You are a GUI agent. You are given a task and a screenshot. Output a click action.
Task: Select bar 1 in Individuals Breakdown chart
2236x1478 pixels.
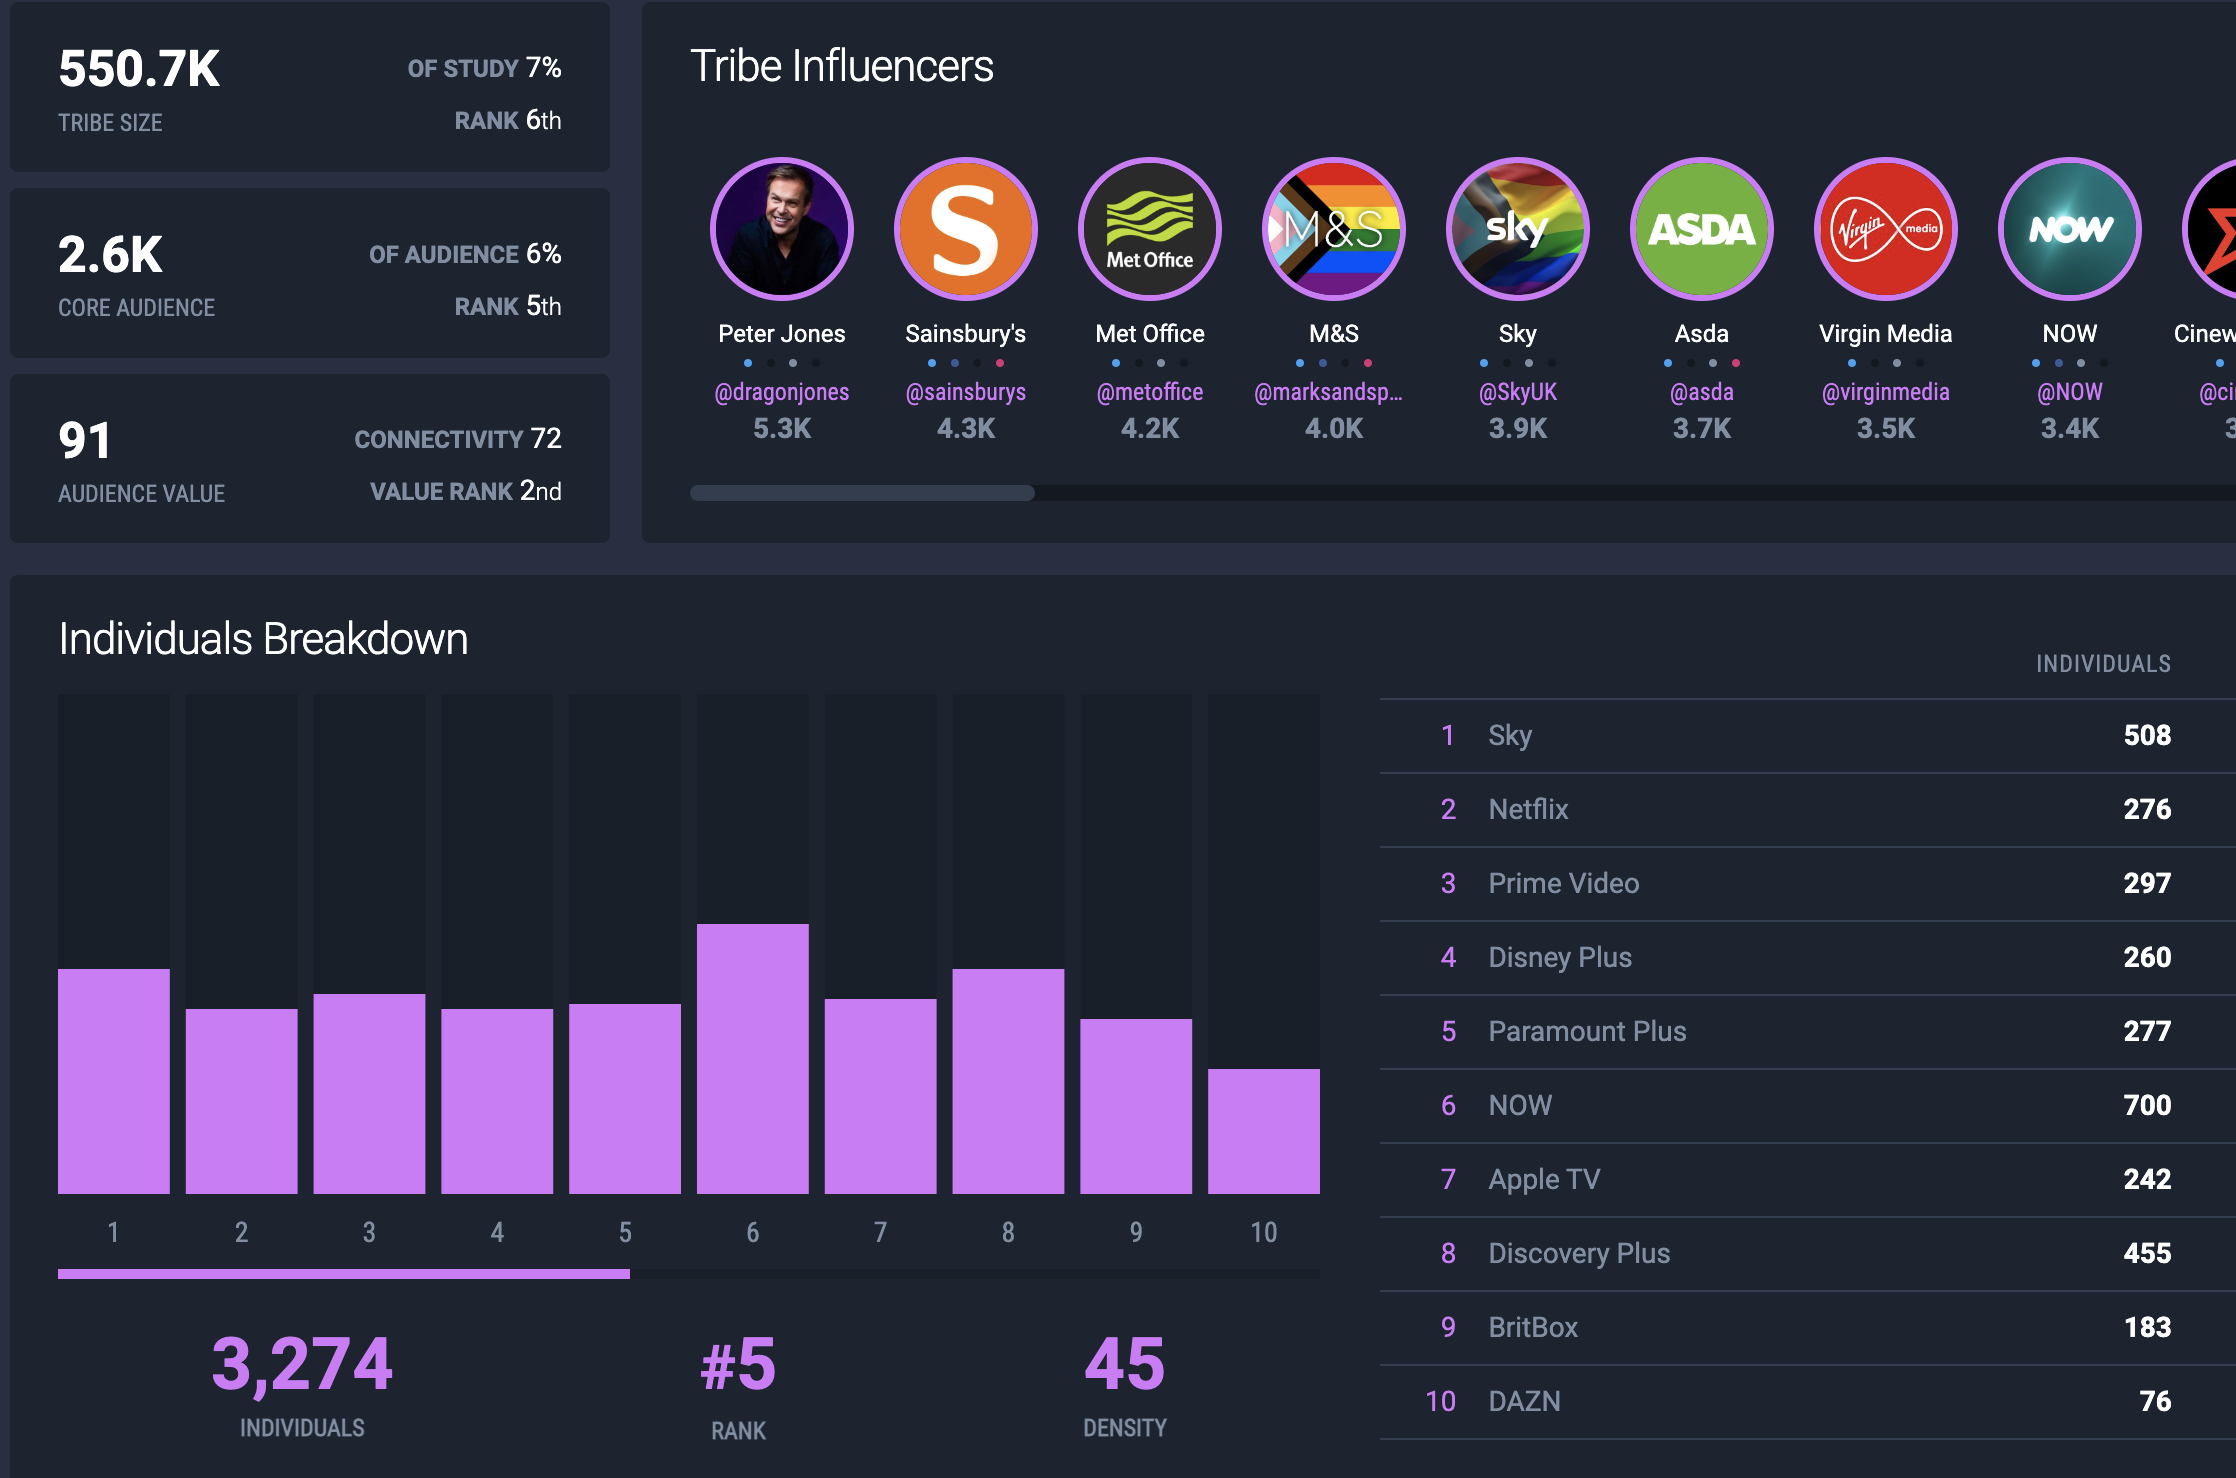tap(114, 1081)
